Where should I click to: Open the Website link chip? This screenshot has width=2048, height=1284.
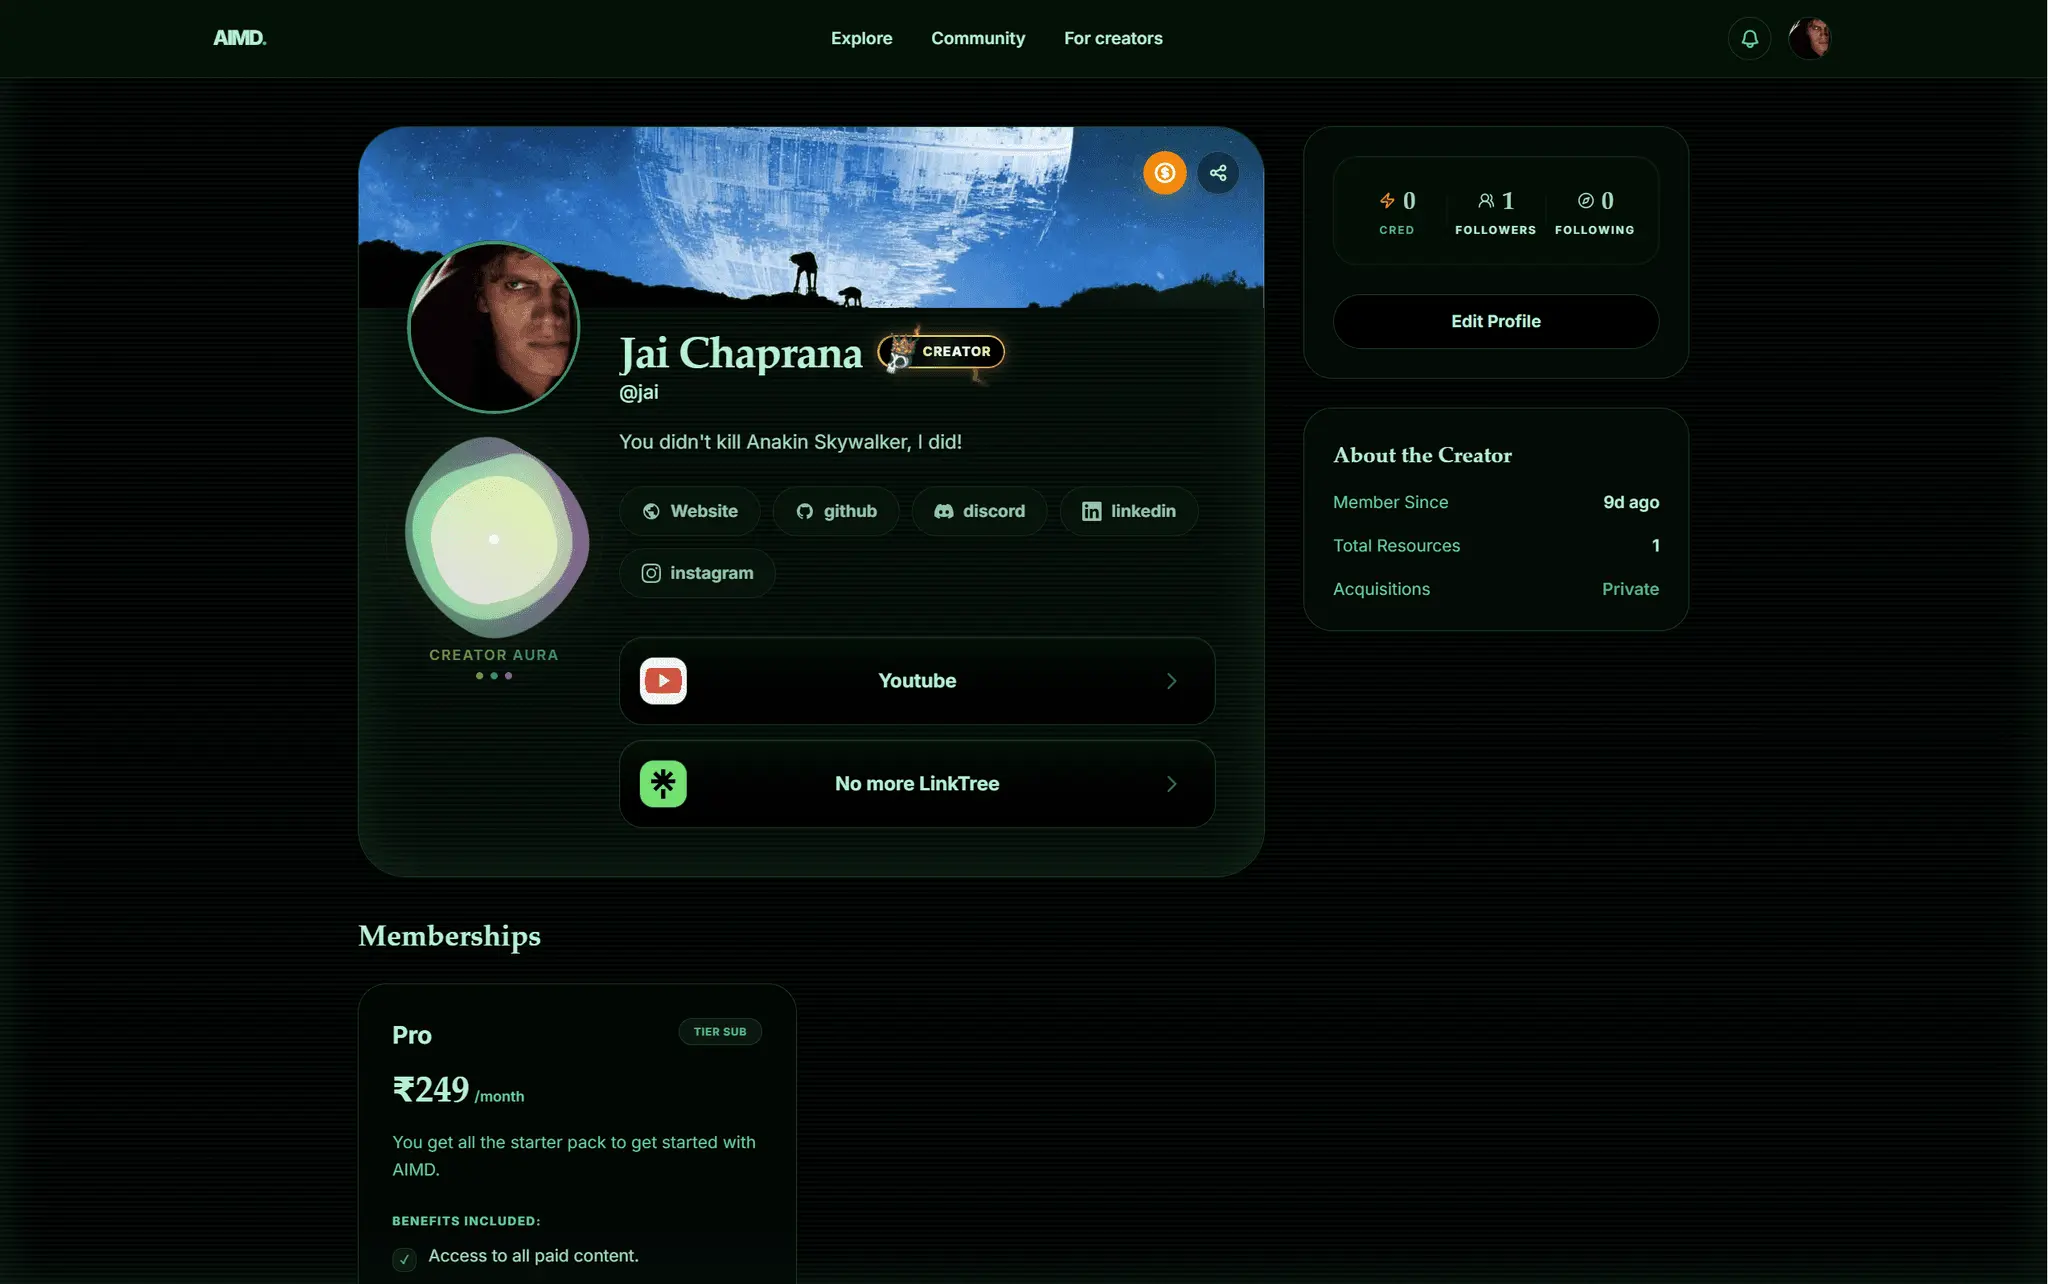click(x=690, y=511)
